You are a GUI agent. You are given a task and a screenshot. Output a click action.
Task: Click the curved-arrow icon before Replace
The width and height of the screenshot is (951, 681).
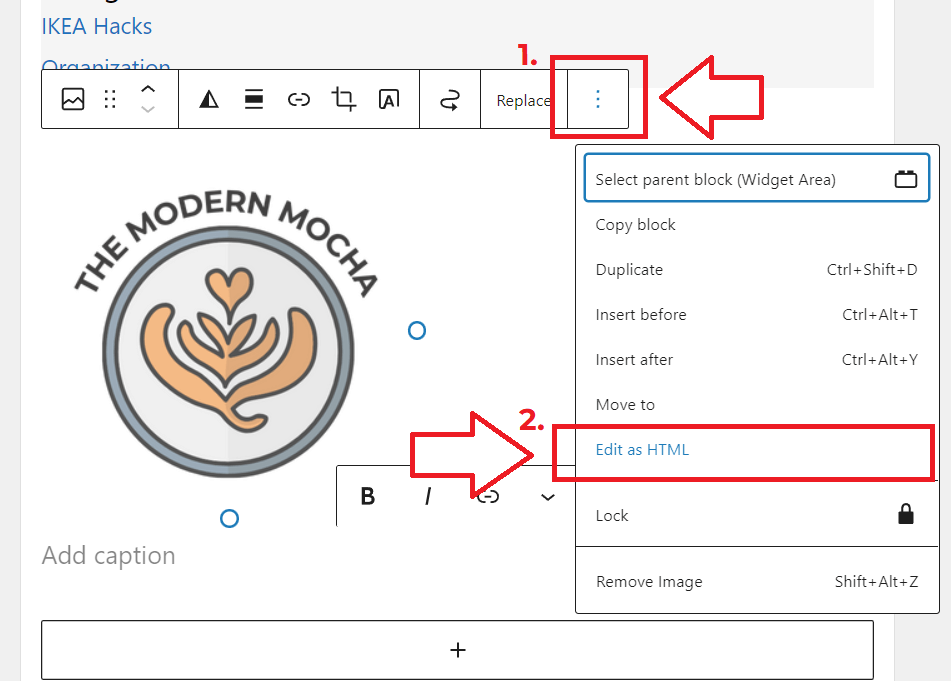coord(449,99)
